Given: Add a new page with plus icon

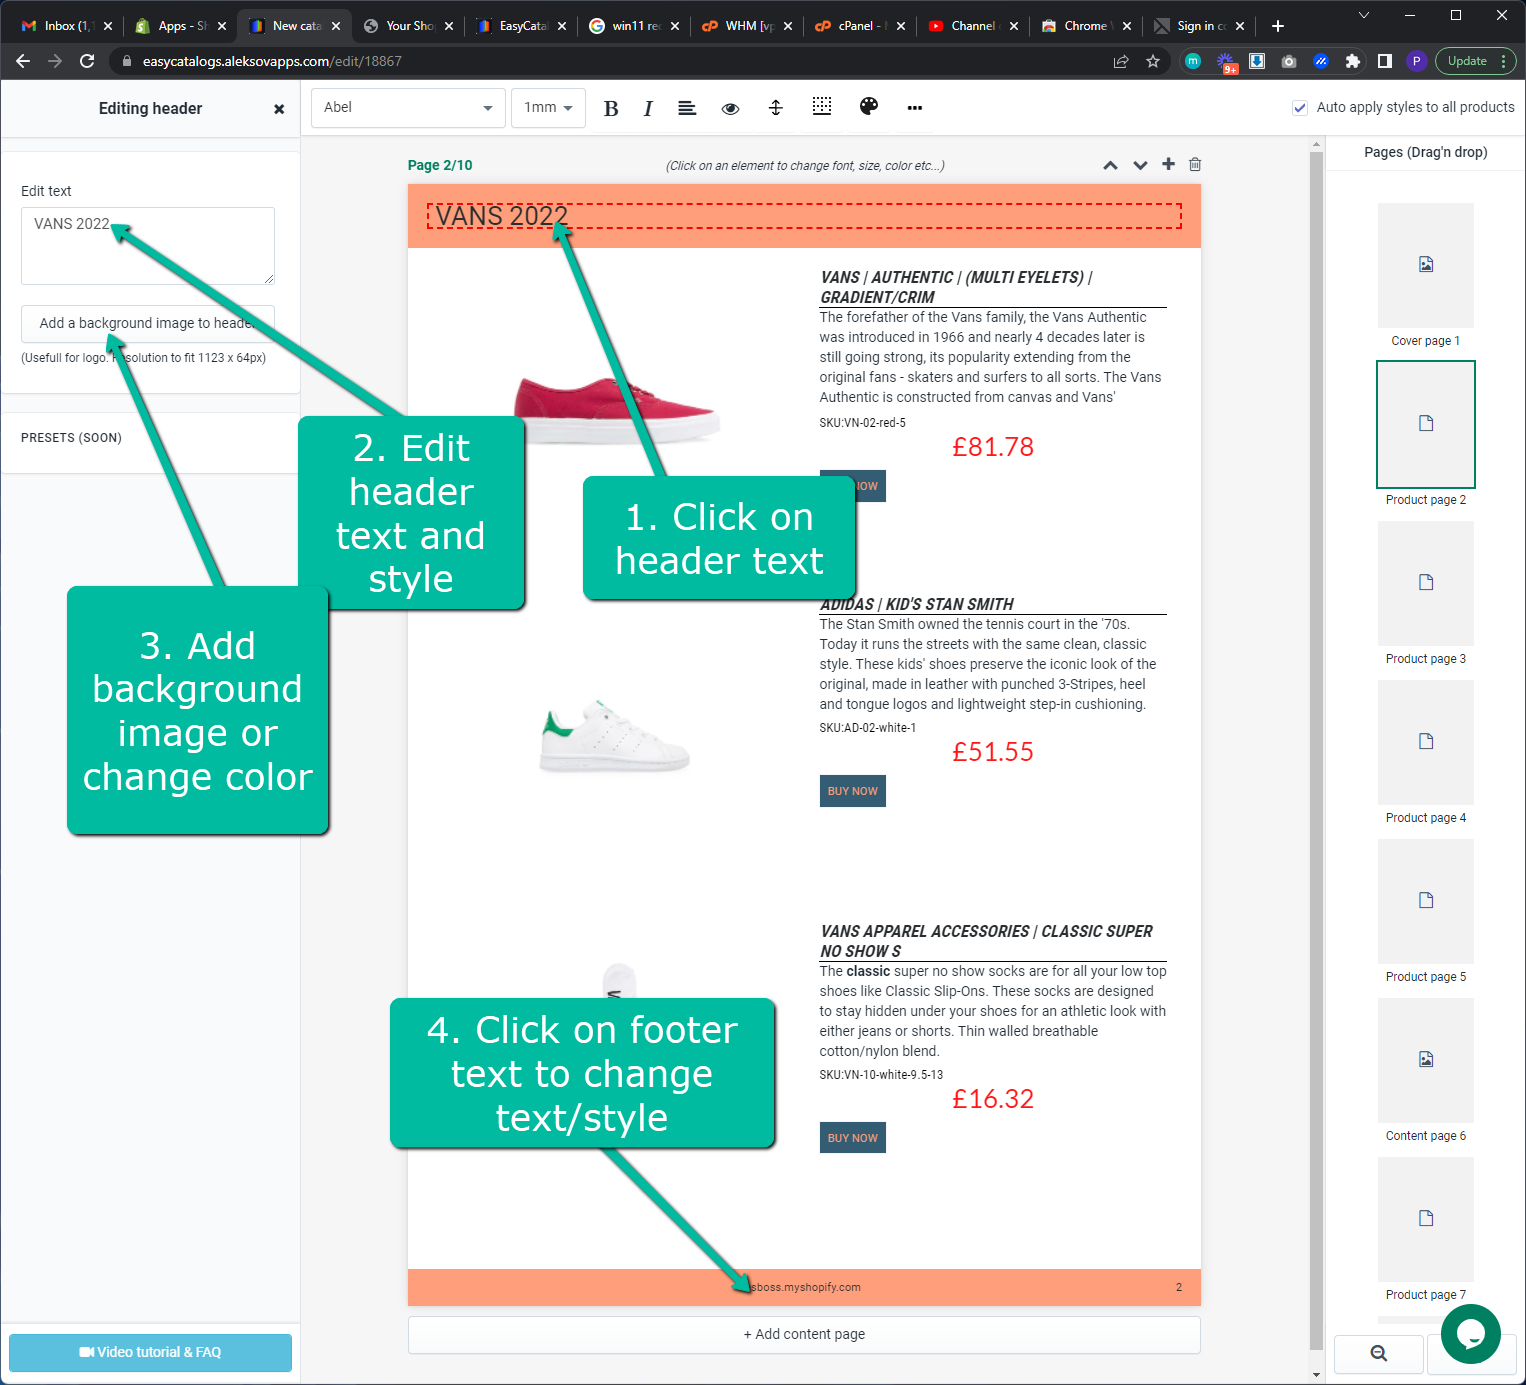Looking at the screenshot, I should click(x=1168, y=164).
